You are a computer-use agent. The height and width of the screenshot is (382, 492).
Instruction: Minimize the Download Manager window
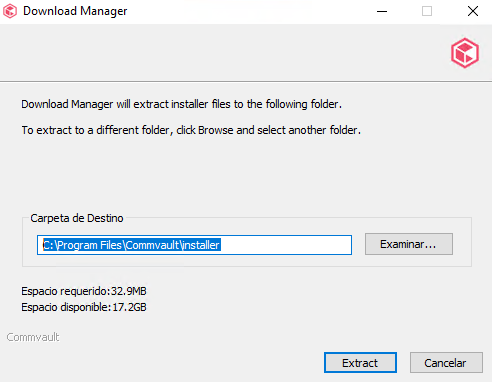(382, 11)
